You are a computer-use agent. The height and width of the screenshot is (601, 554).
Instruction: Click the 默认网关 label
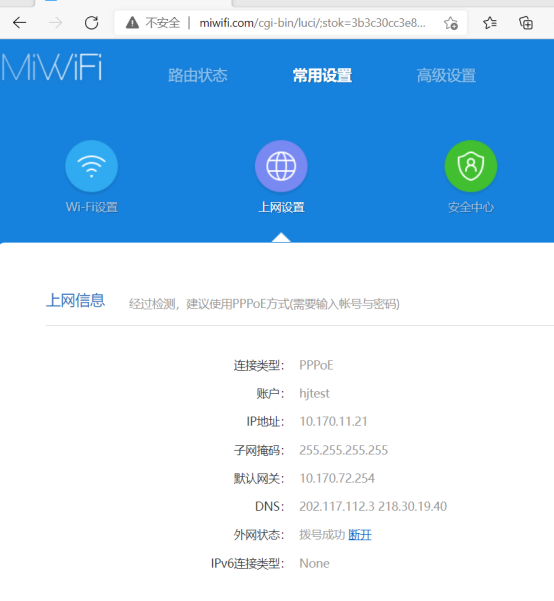coord(259,478)
